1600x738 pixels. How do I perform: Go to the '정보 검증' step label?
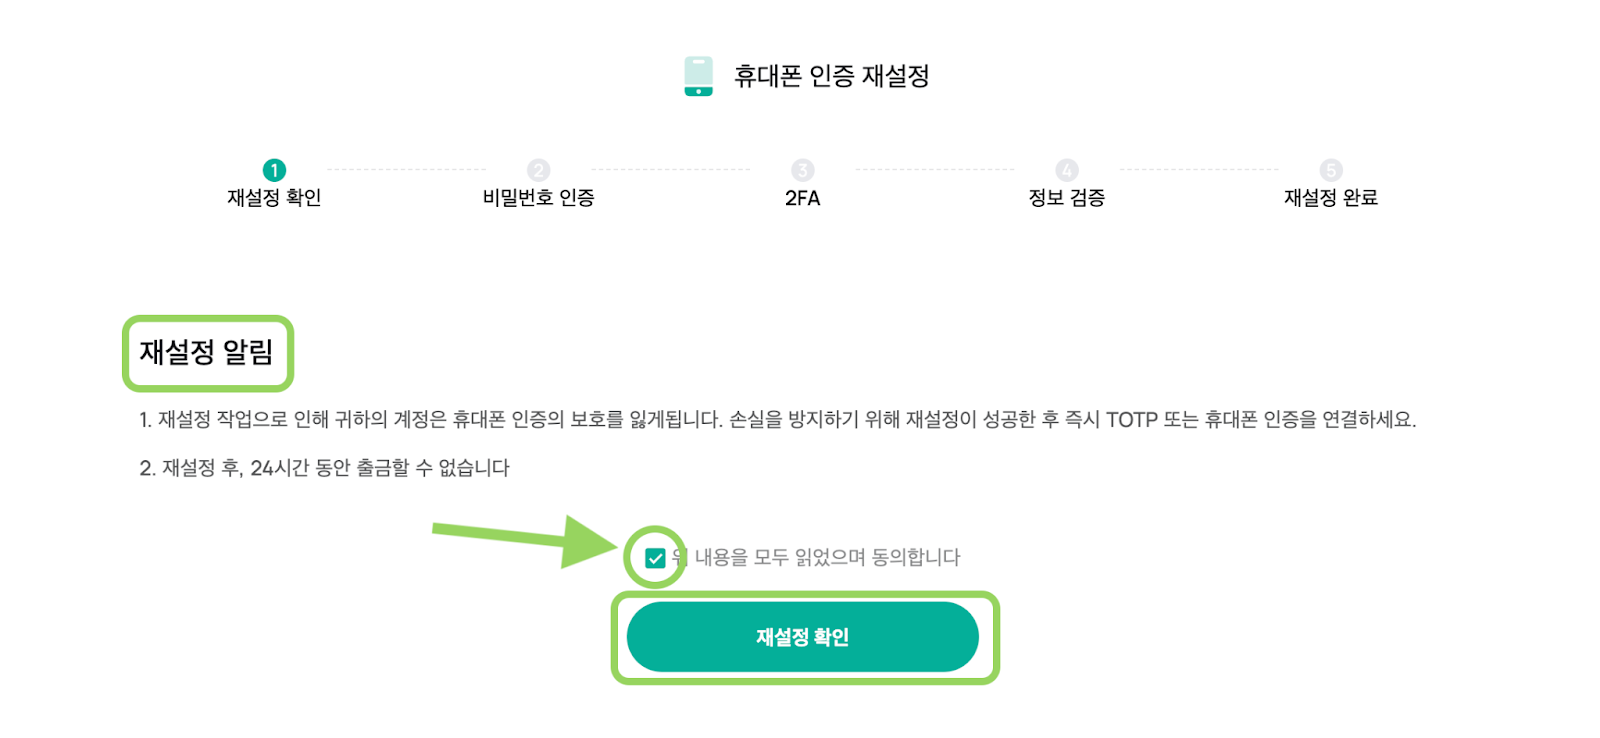[x=1067, y=198]
